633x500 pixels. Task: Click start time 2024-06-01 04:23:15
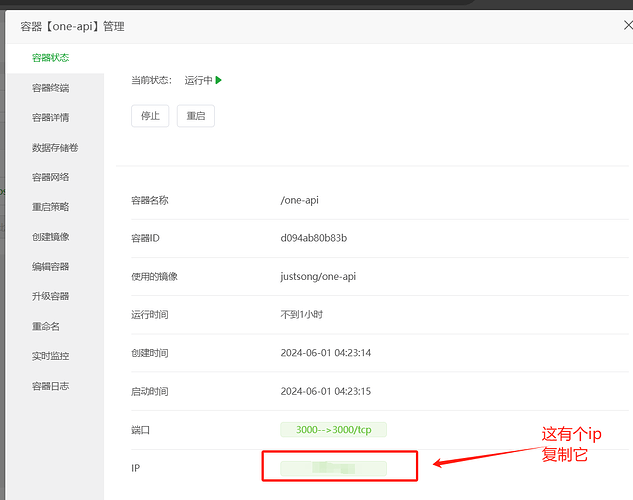(x=326, y=391)
